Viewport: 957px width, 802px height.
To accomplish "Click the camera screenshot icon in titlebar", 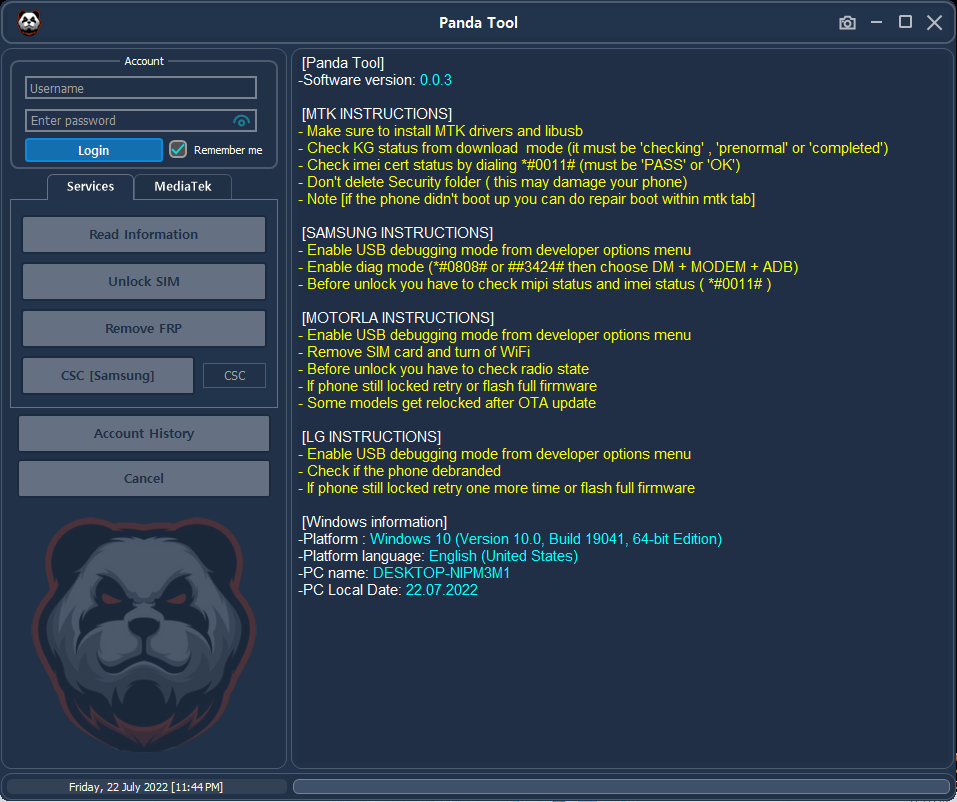I will click(x=847, y=22).
